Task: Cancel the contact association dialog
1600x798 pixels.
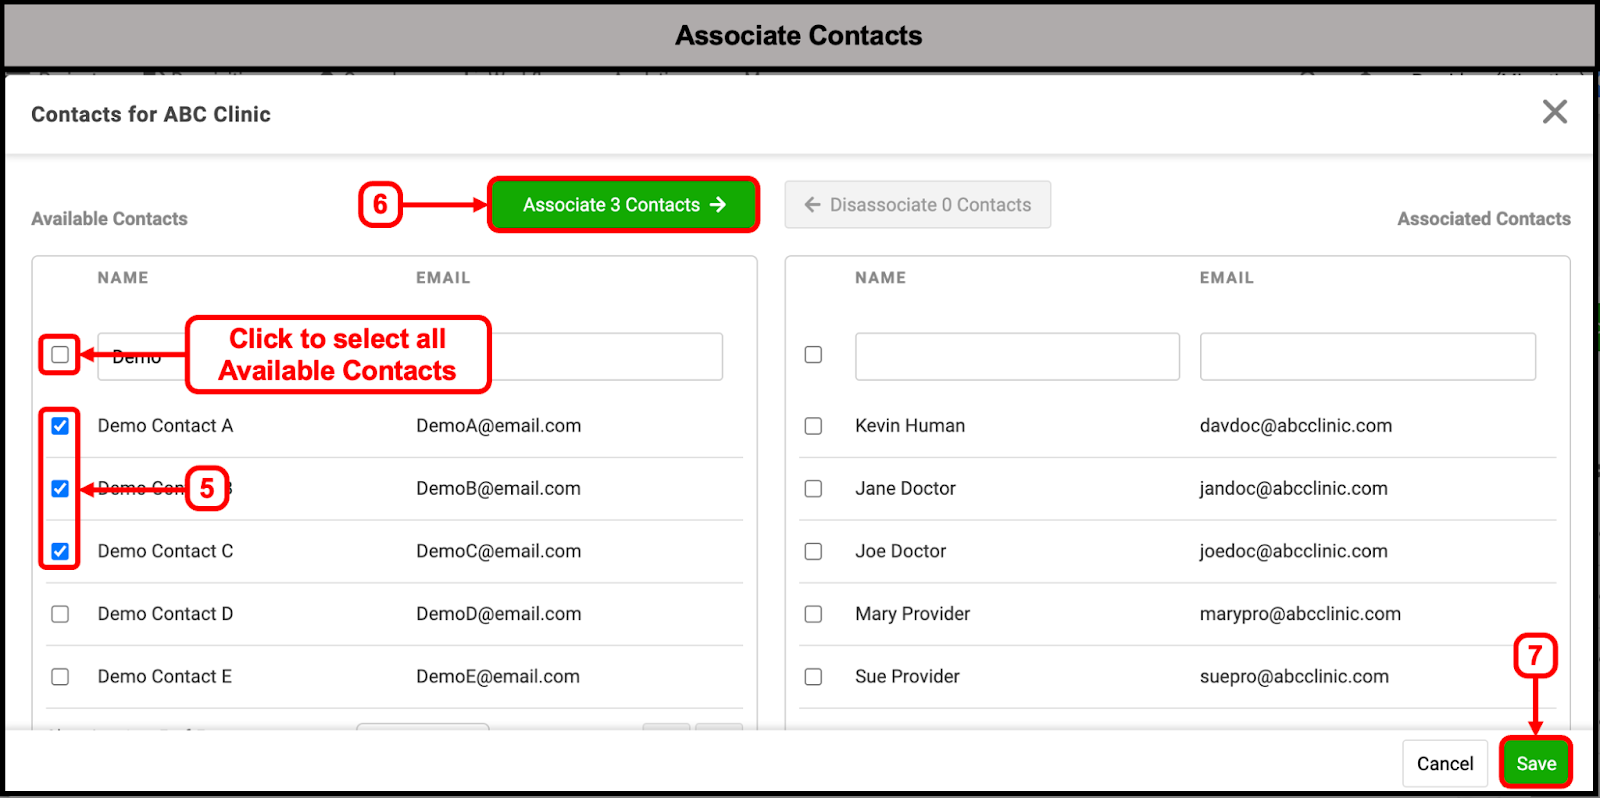Action: tap(1444, 764)
